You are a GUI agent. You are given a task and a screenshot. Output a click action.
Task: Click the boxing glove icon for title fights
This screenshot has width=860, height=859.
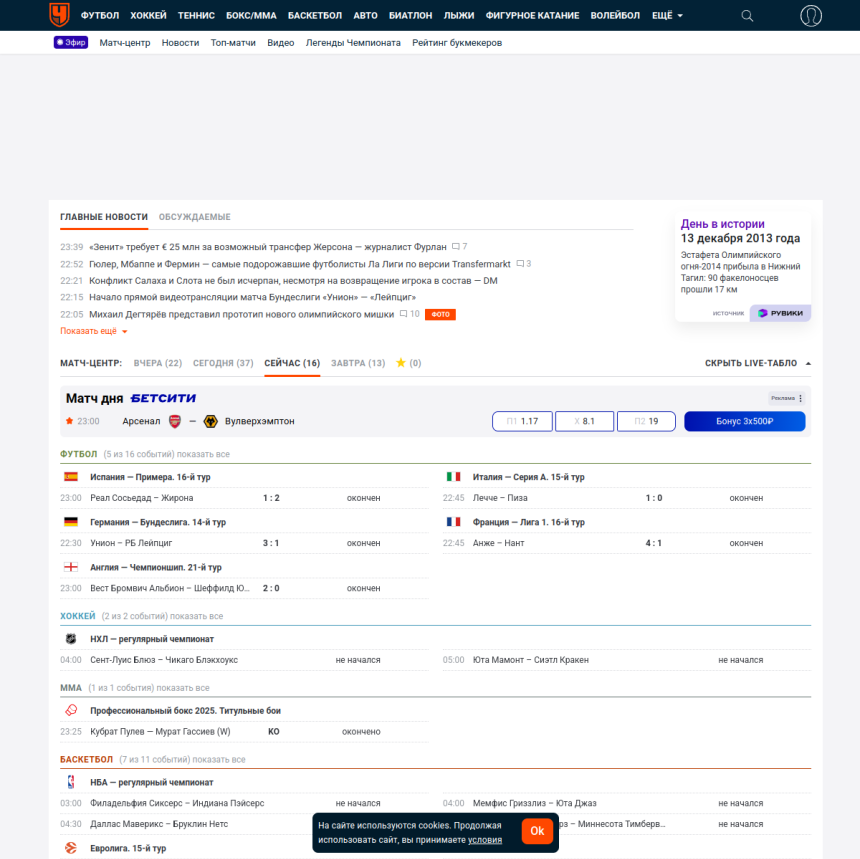(71, 710)
